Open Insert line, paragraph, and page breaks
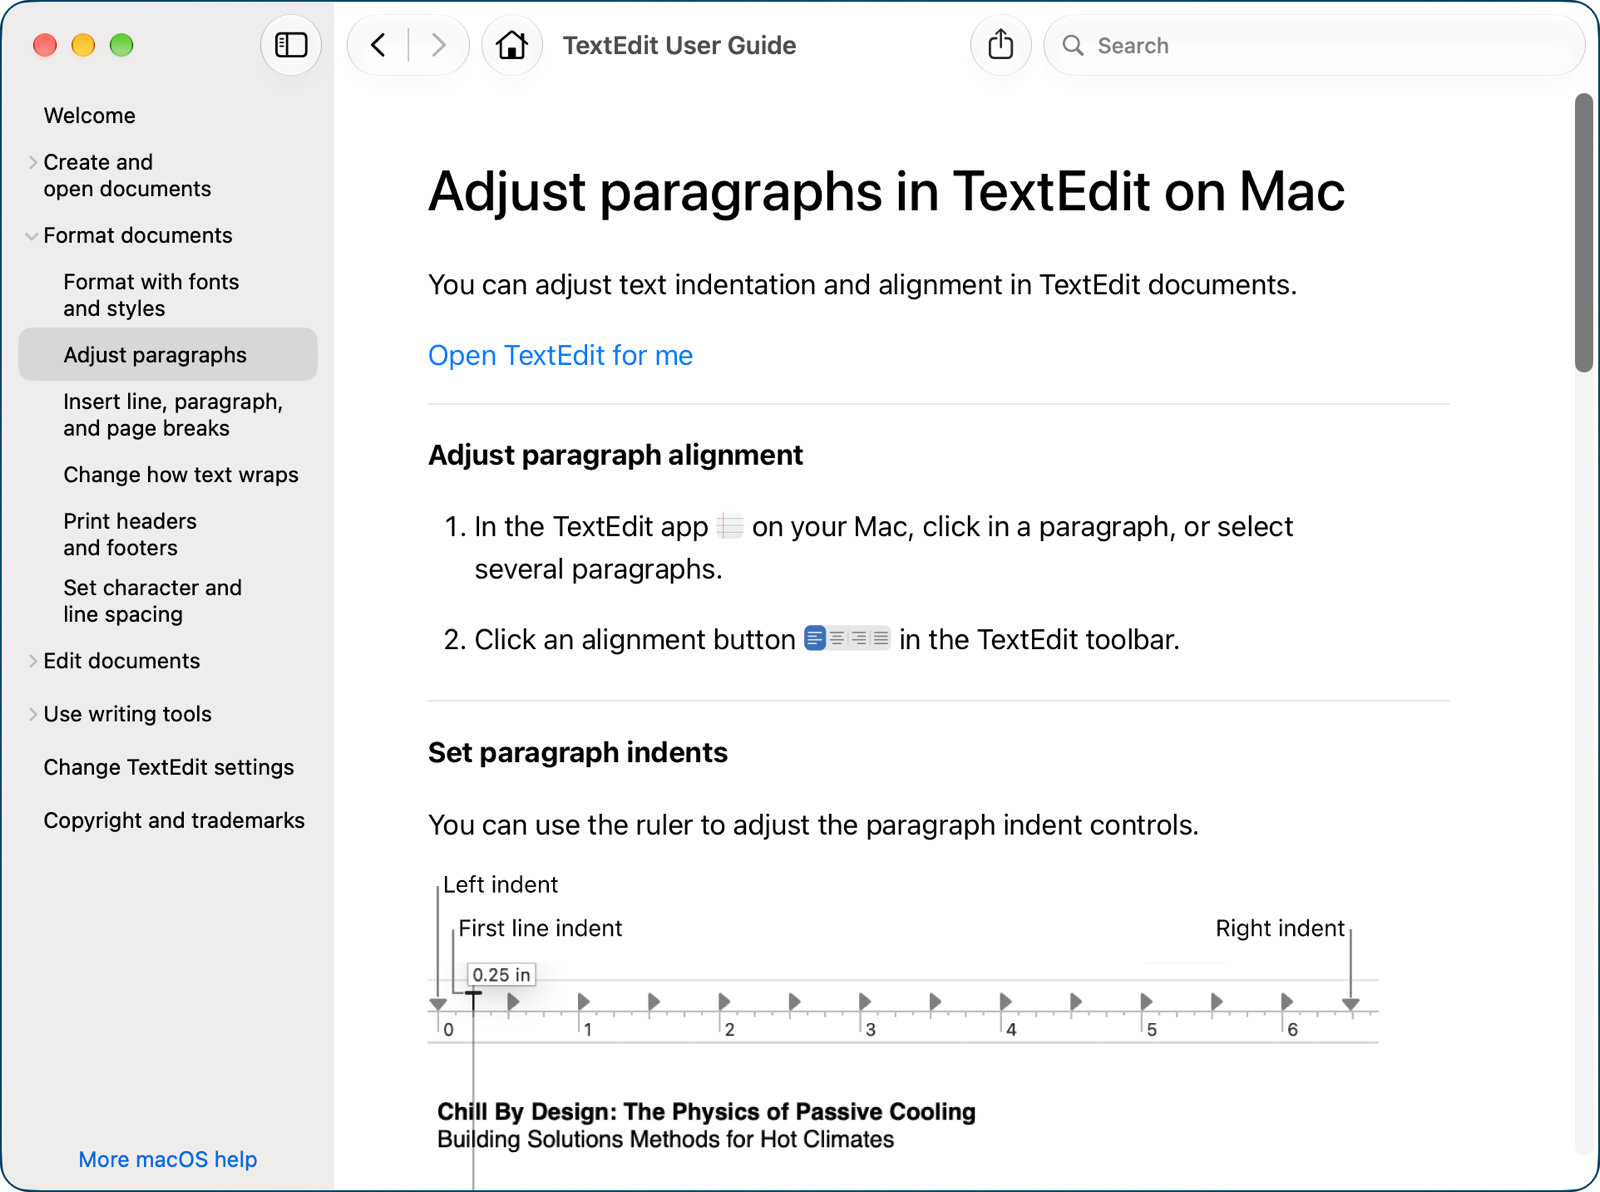Image resolution: width=1600 pixels, height=1192 pixels. [173, 415]
